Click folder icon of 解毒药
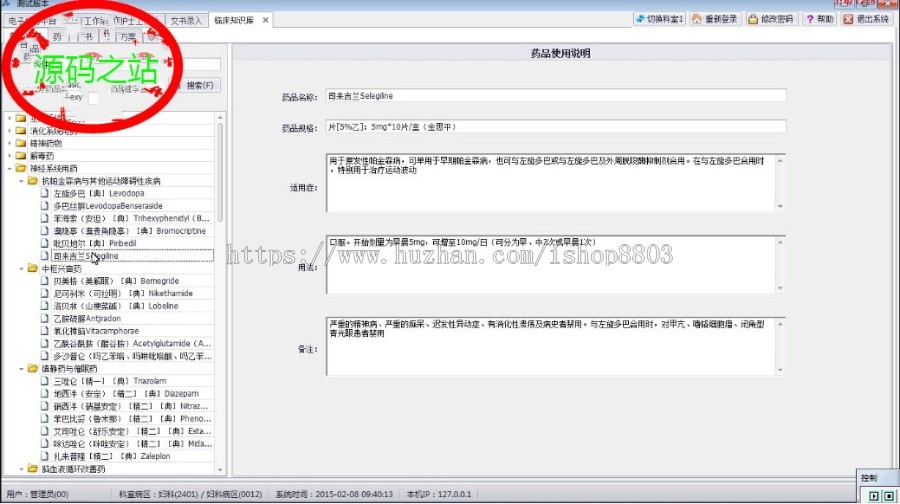Viewport: 900px width, 504px height. click(21, 156)
